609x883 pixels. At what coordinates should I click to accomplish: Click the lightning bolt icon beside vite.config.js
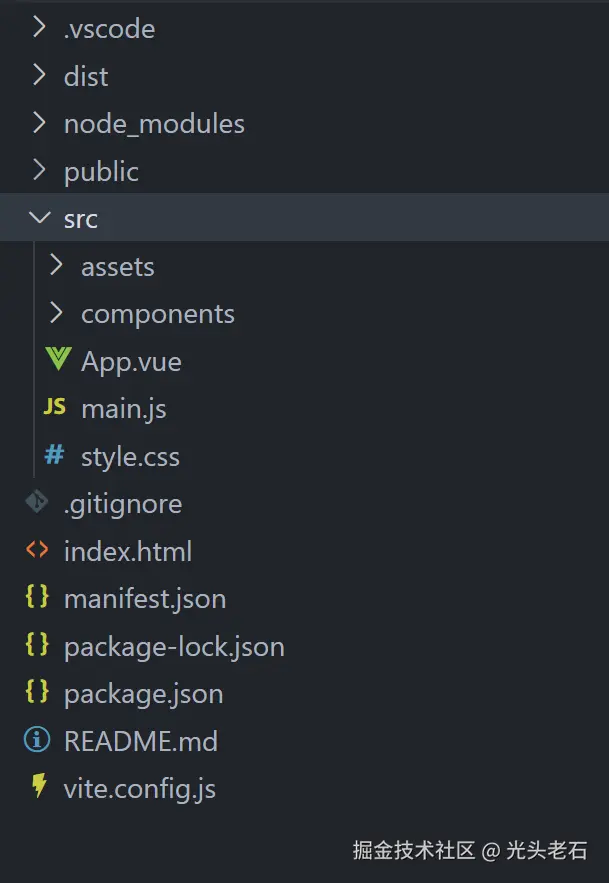pos(38,788)
